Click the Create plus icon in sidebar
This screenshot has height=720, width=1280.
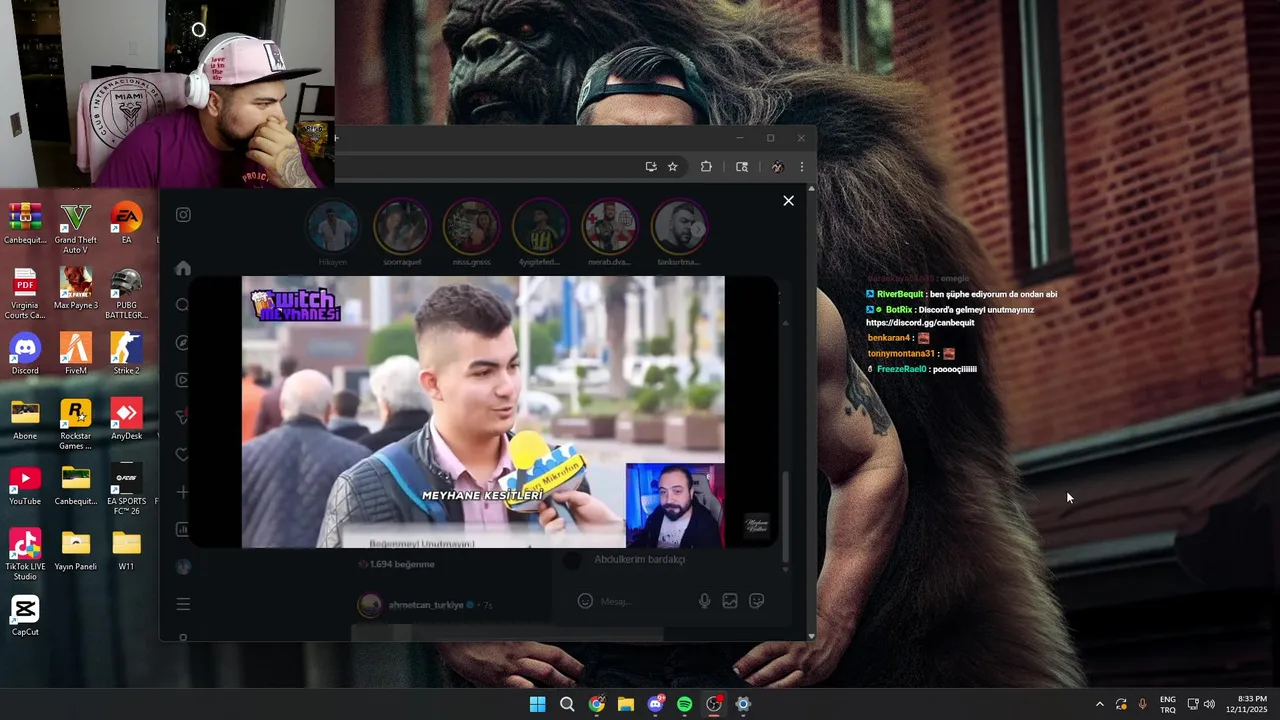point(183,492)
